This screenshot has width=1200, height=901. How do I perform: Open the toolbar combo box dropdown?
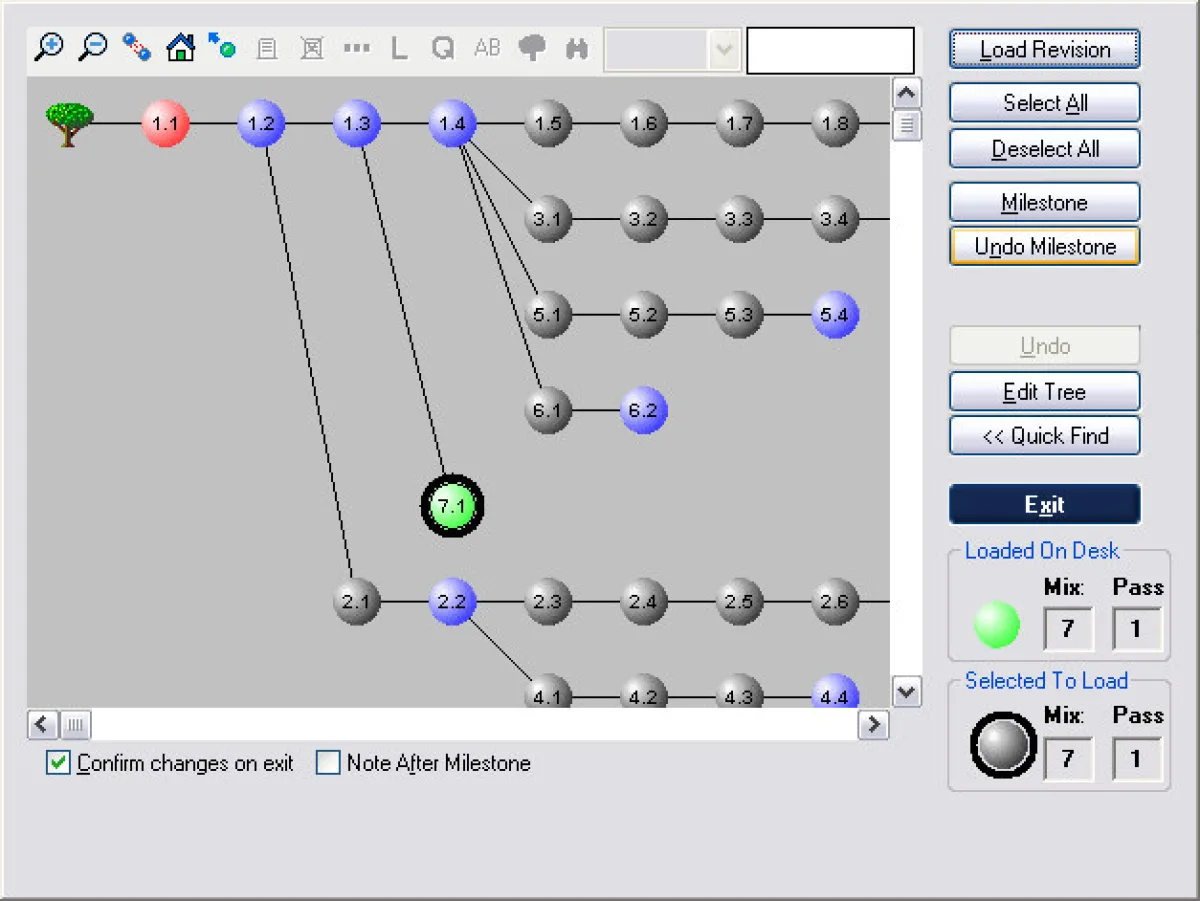pyautogui.click(x=722, y=50)
